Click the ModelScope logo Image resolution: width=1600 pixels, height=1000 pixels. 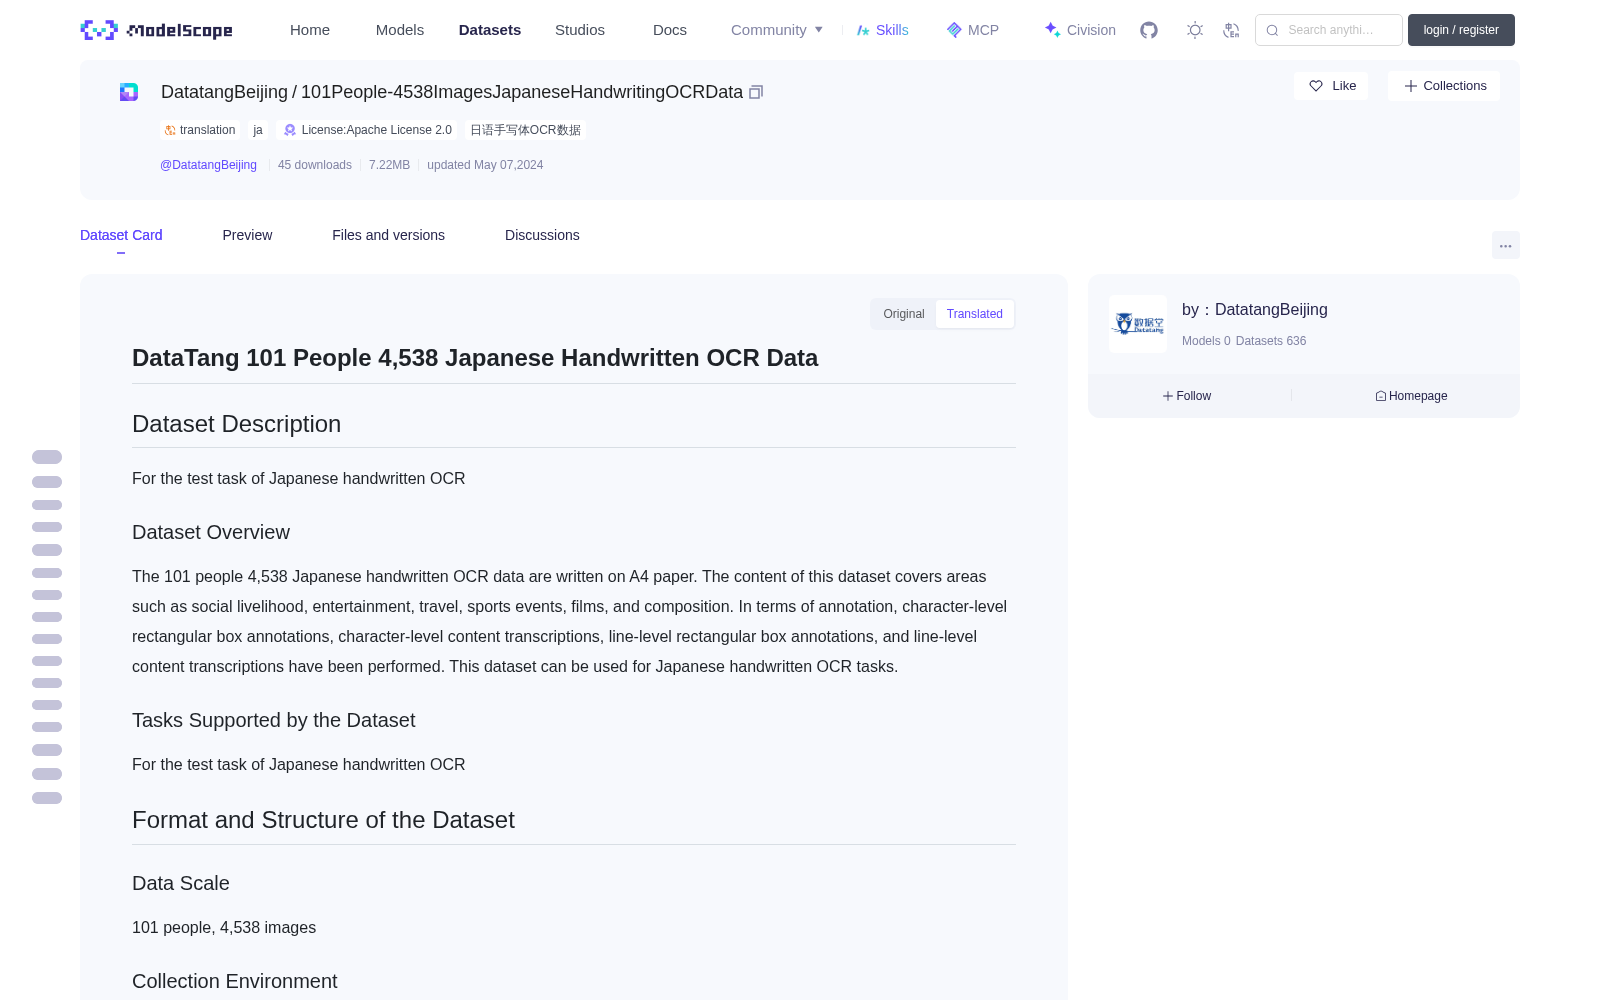coord(156,30)
